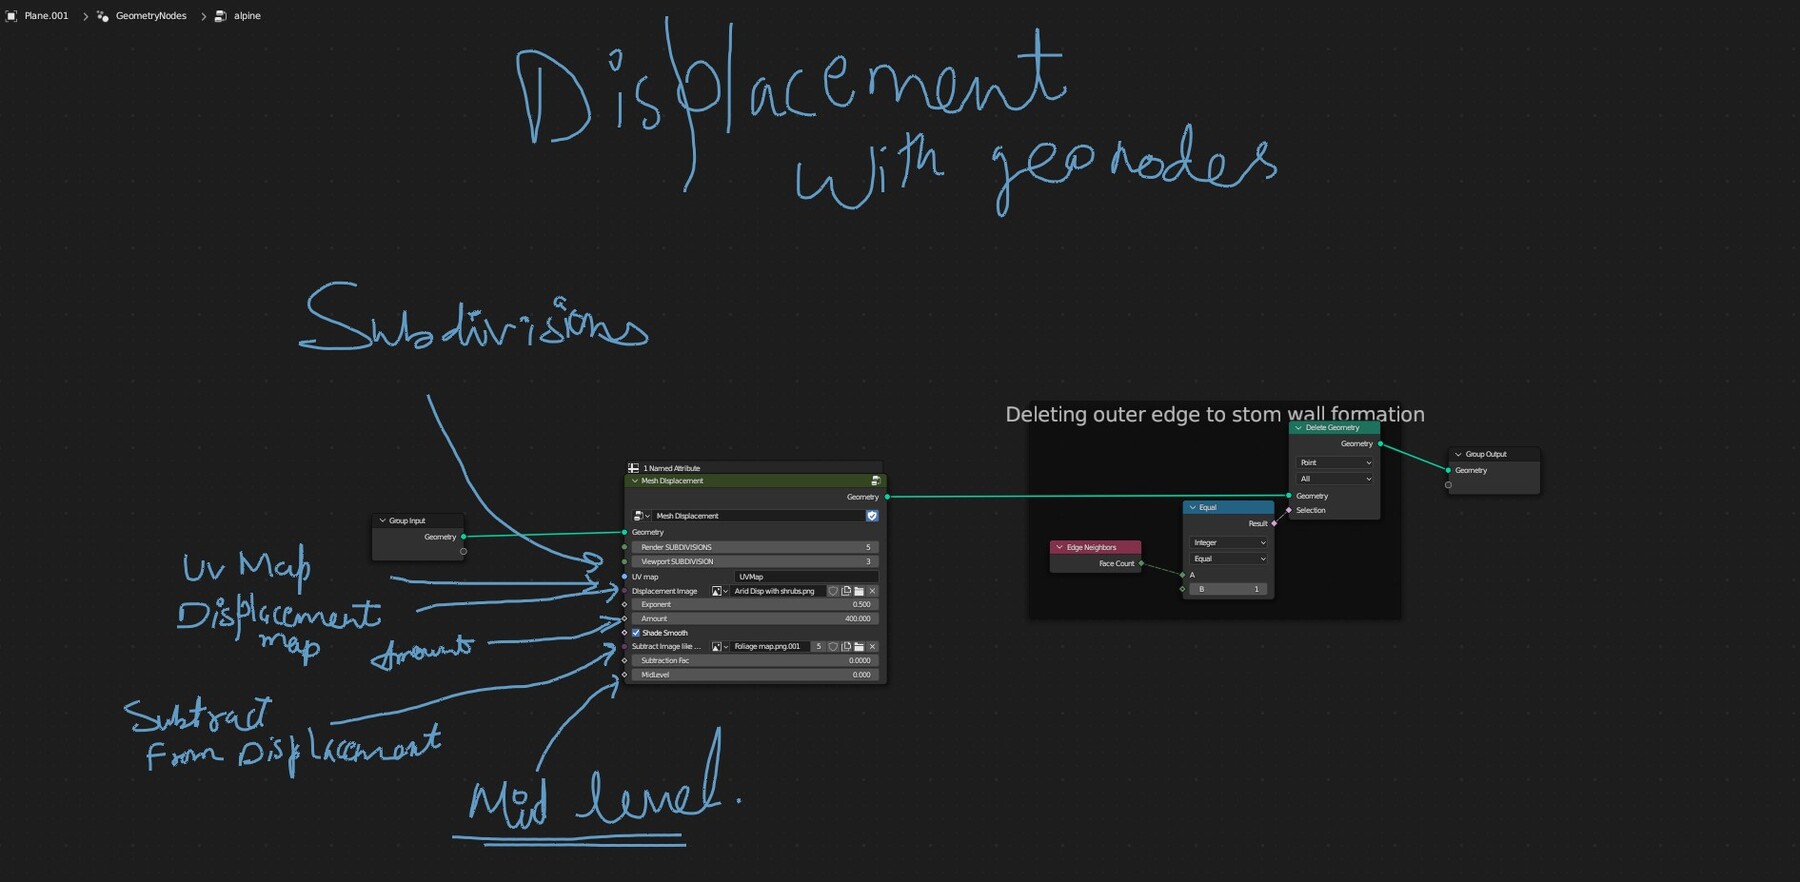Duplicate the Arid Disp with shrubs.png image
Viewport: 1800px width, 882px height.
(846, 591)
